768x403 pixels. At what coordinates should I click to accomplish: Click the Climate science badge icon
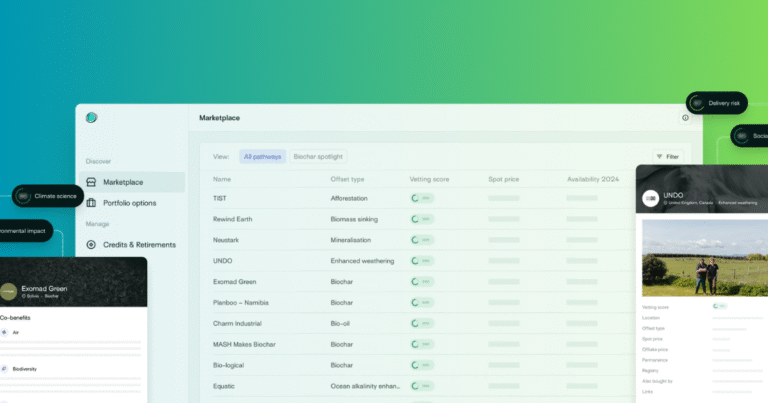(x=23, y=196)
